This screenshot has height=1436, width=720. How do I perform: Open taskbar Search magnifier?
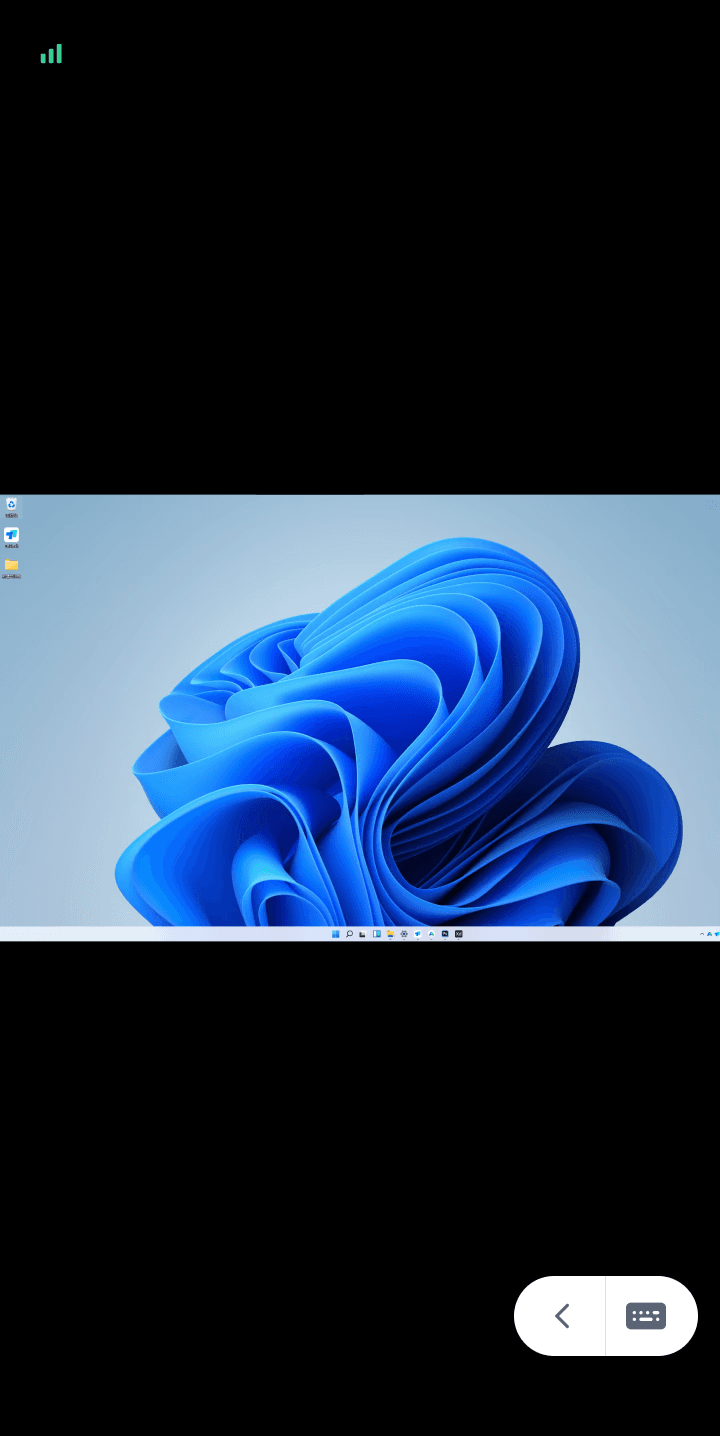(x=349, y=934)
